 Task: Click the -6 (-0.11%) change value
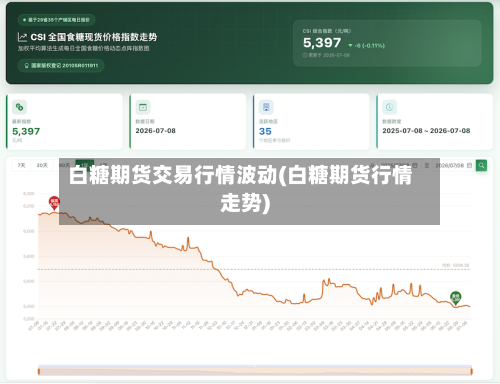click(x=370, y=46)
